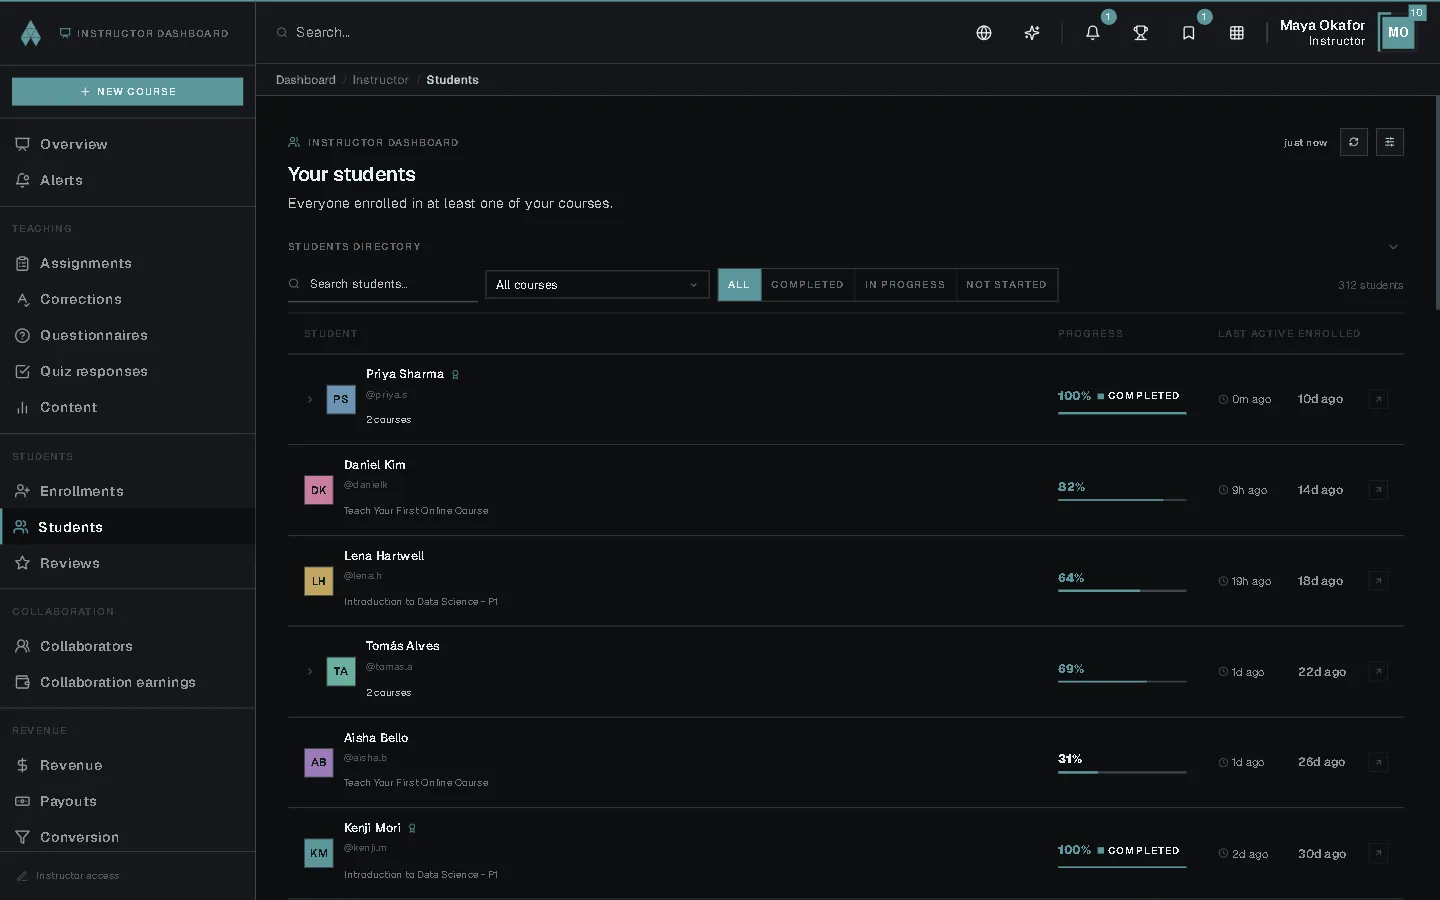Open Questionnaires in sidebar

click(x=127, y=335)
